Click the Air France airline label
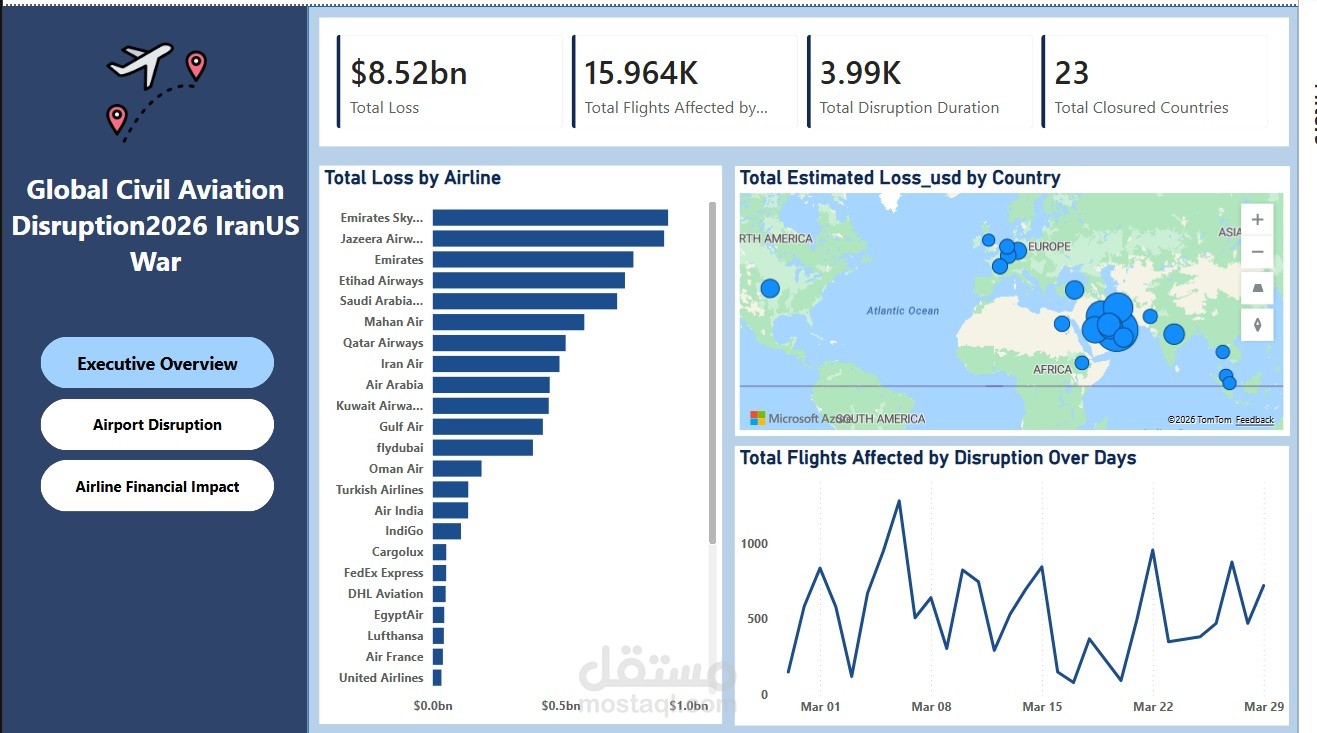The width and height of the screenshot is (1317, 733). pos(394,657)
